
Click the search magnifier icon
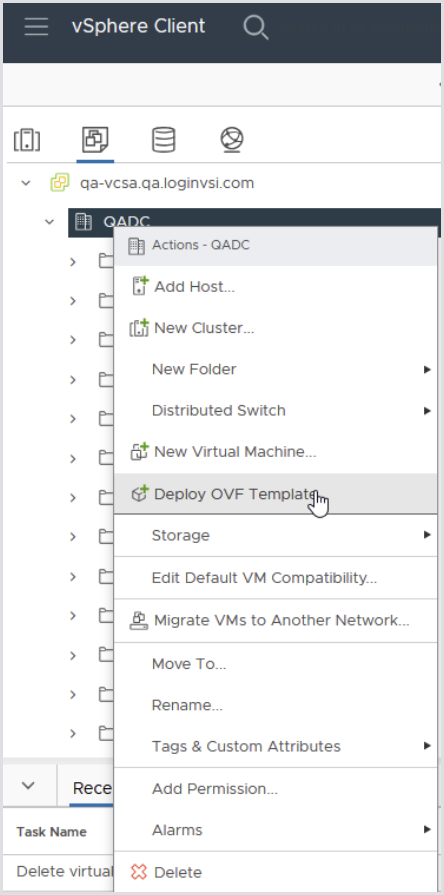click(255, 27)
